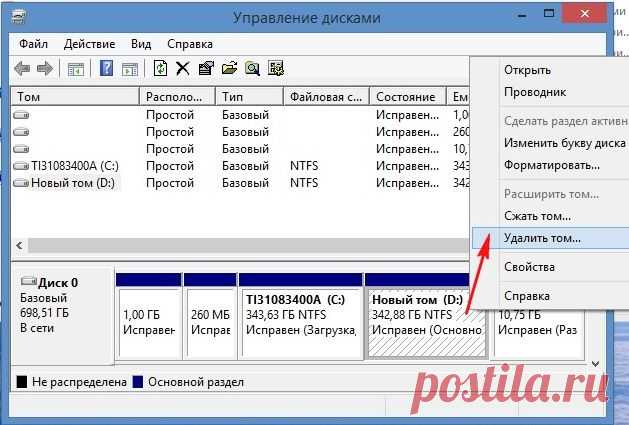Sort by the Файловая с... column header
Viewport: 629px width, 425px height.
point(327,97)
